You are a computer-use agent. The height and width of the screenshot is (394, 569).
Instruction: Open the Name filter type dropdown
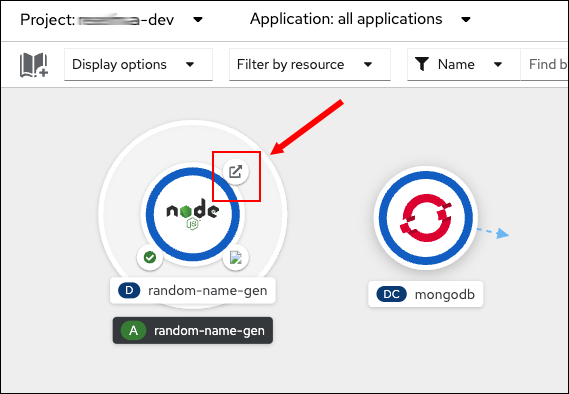click(463, 64)
